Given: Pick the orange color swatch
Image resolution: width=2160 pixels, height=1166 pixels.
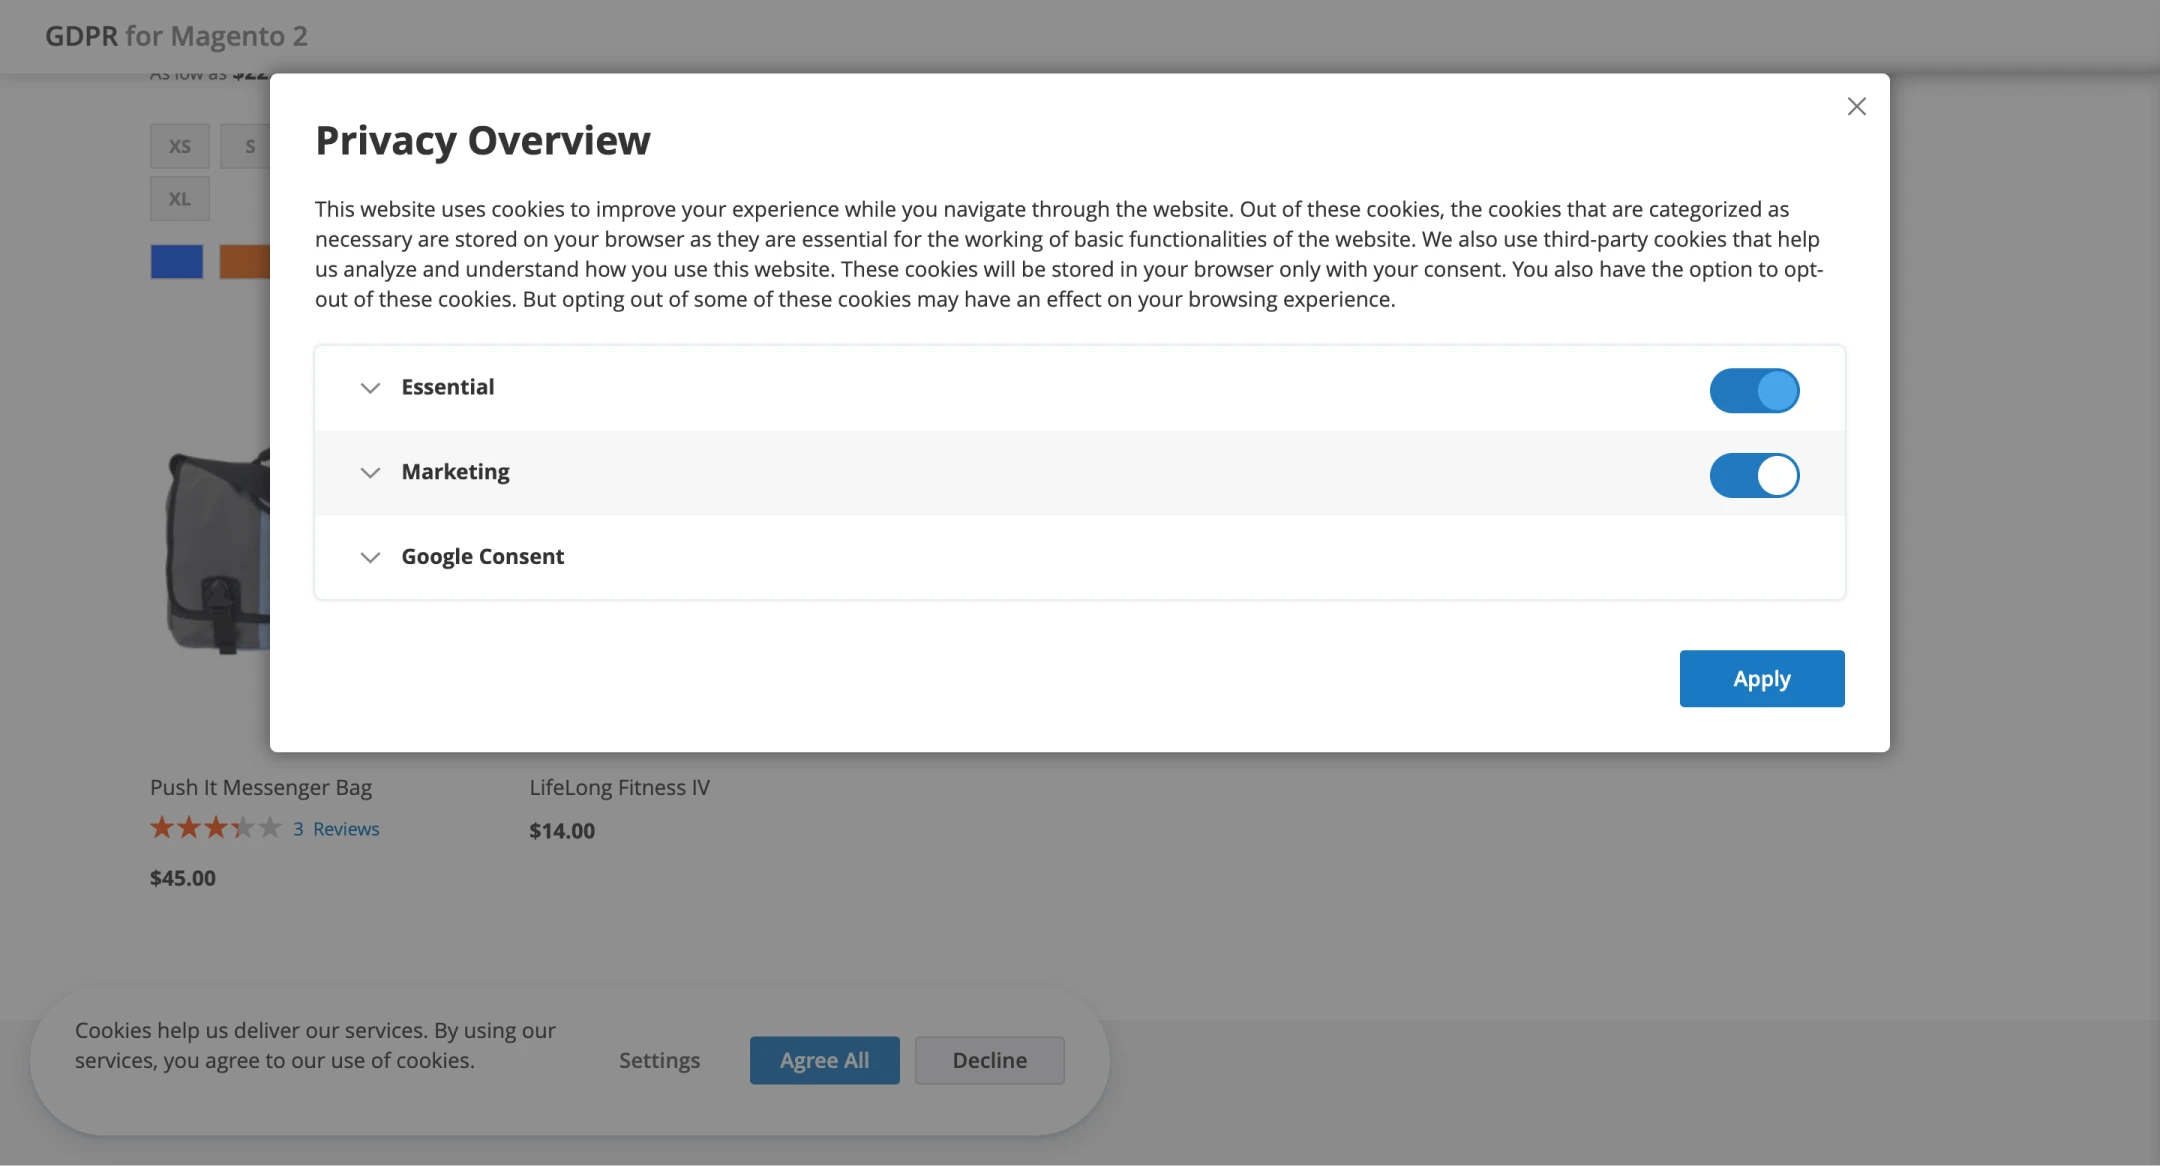Looking at the screenshot, I should tap(244, 262).
